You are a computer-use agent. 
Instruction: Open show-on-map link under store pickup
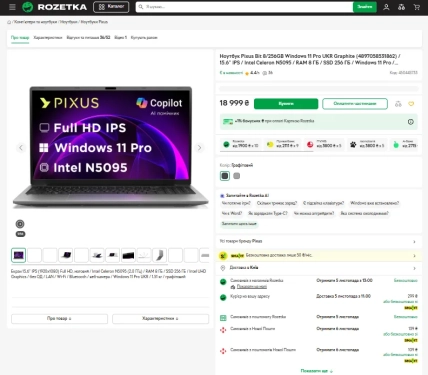(x=252, y=287)
